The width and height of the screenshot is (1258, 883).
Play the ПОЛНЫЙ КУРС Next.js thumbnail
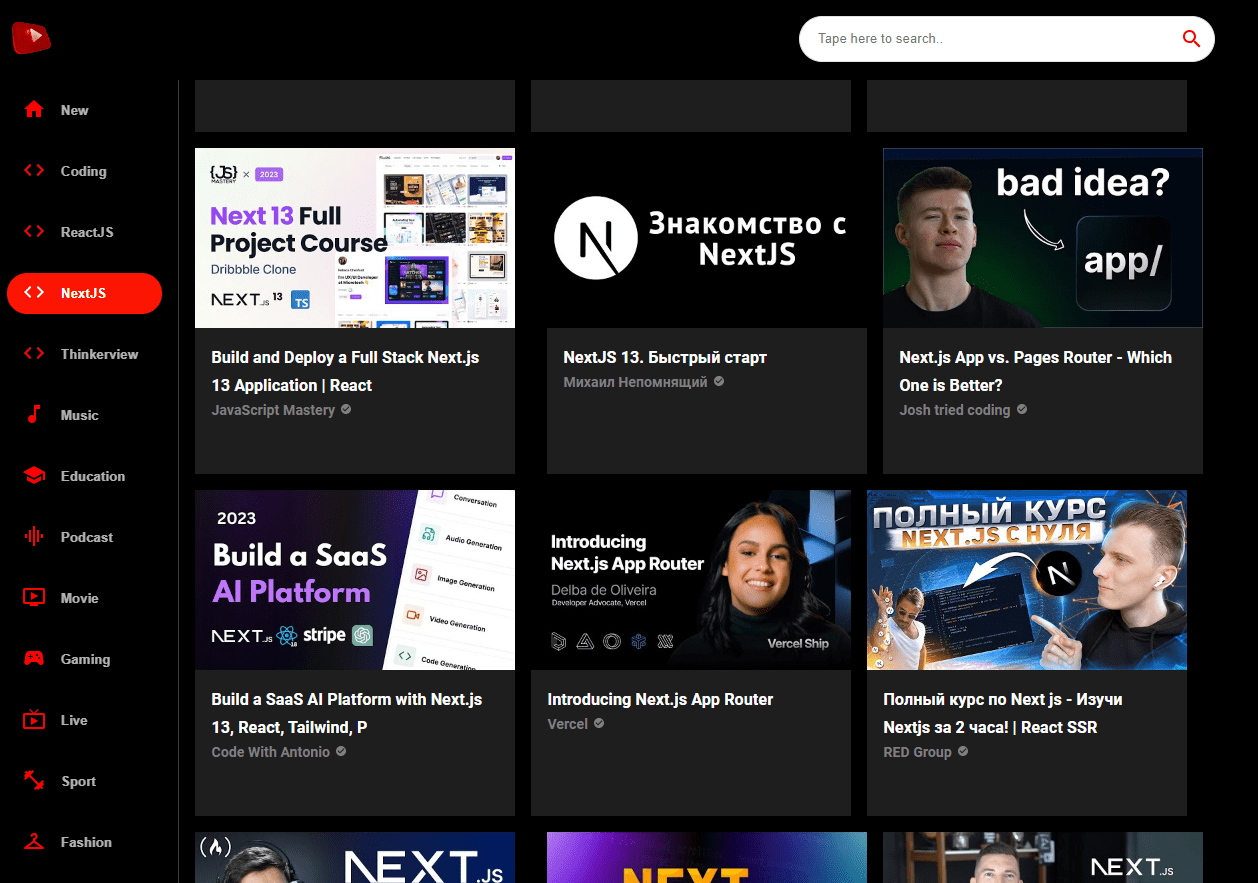coord(1027,580)
